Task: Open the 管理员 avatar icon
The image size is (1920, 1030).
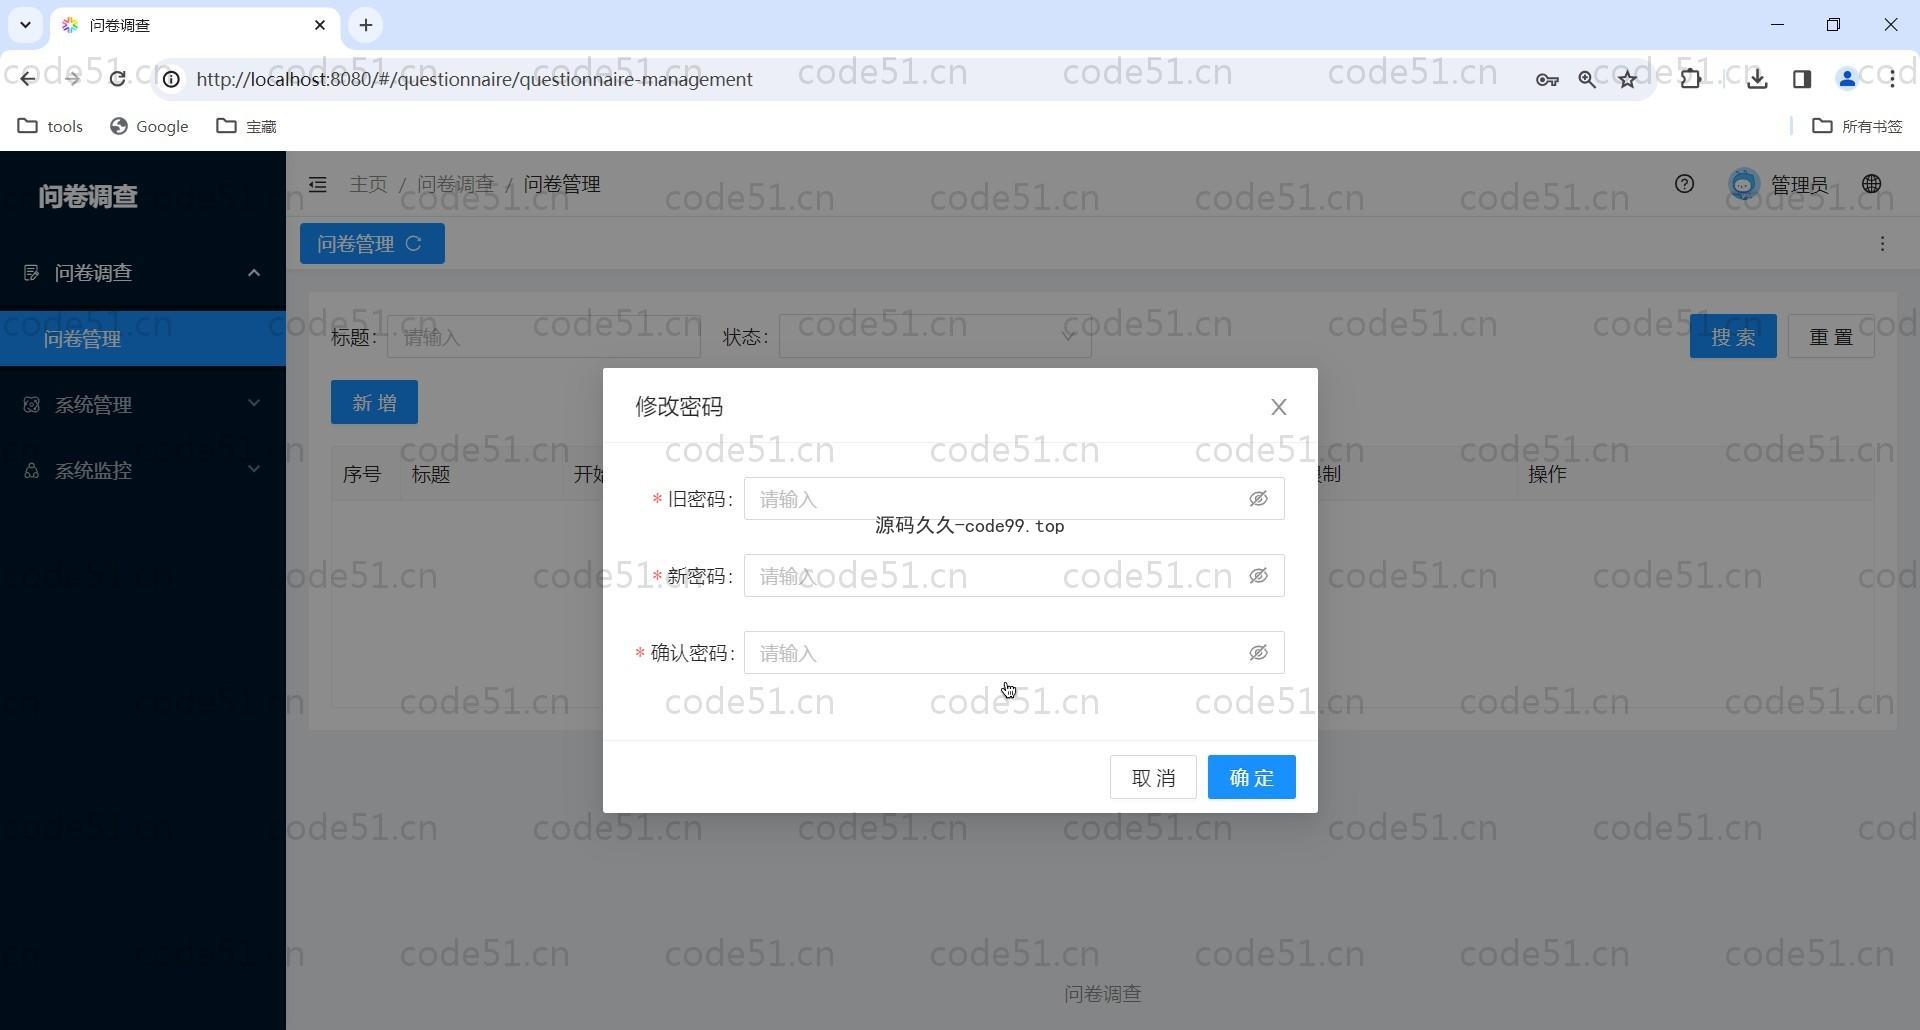Action: 1743,185
